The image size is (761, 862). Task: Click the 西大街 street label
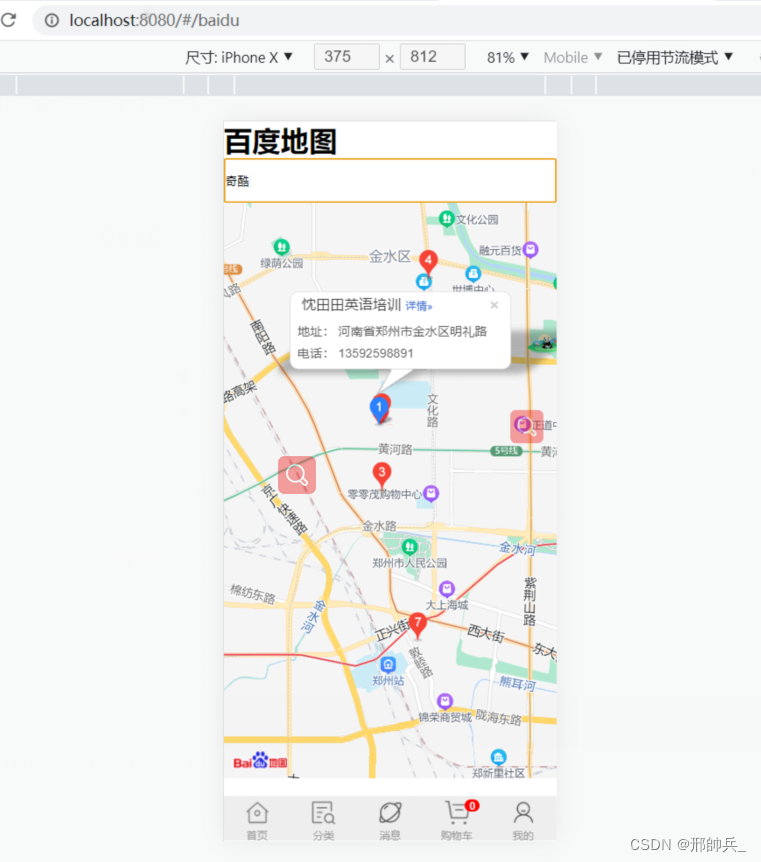(486, 633)
